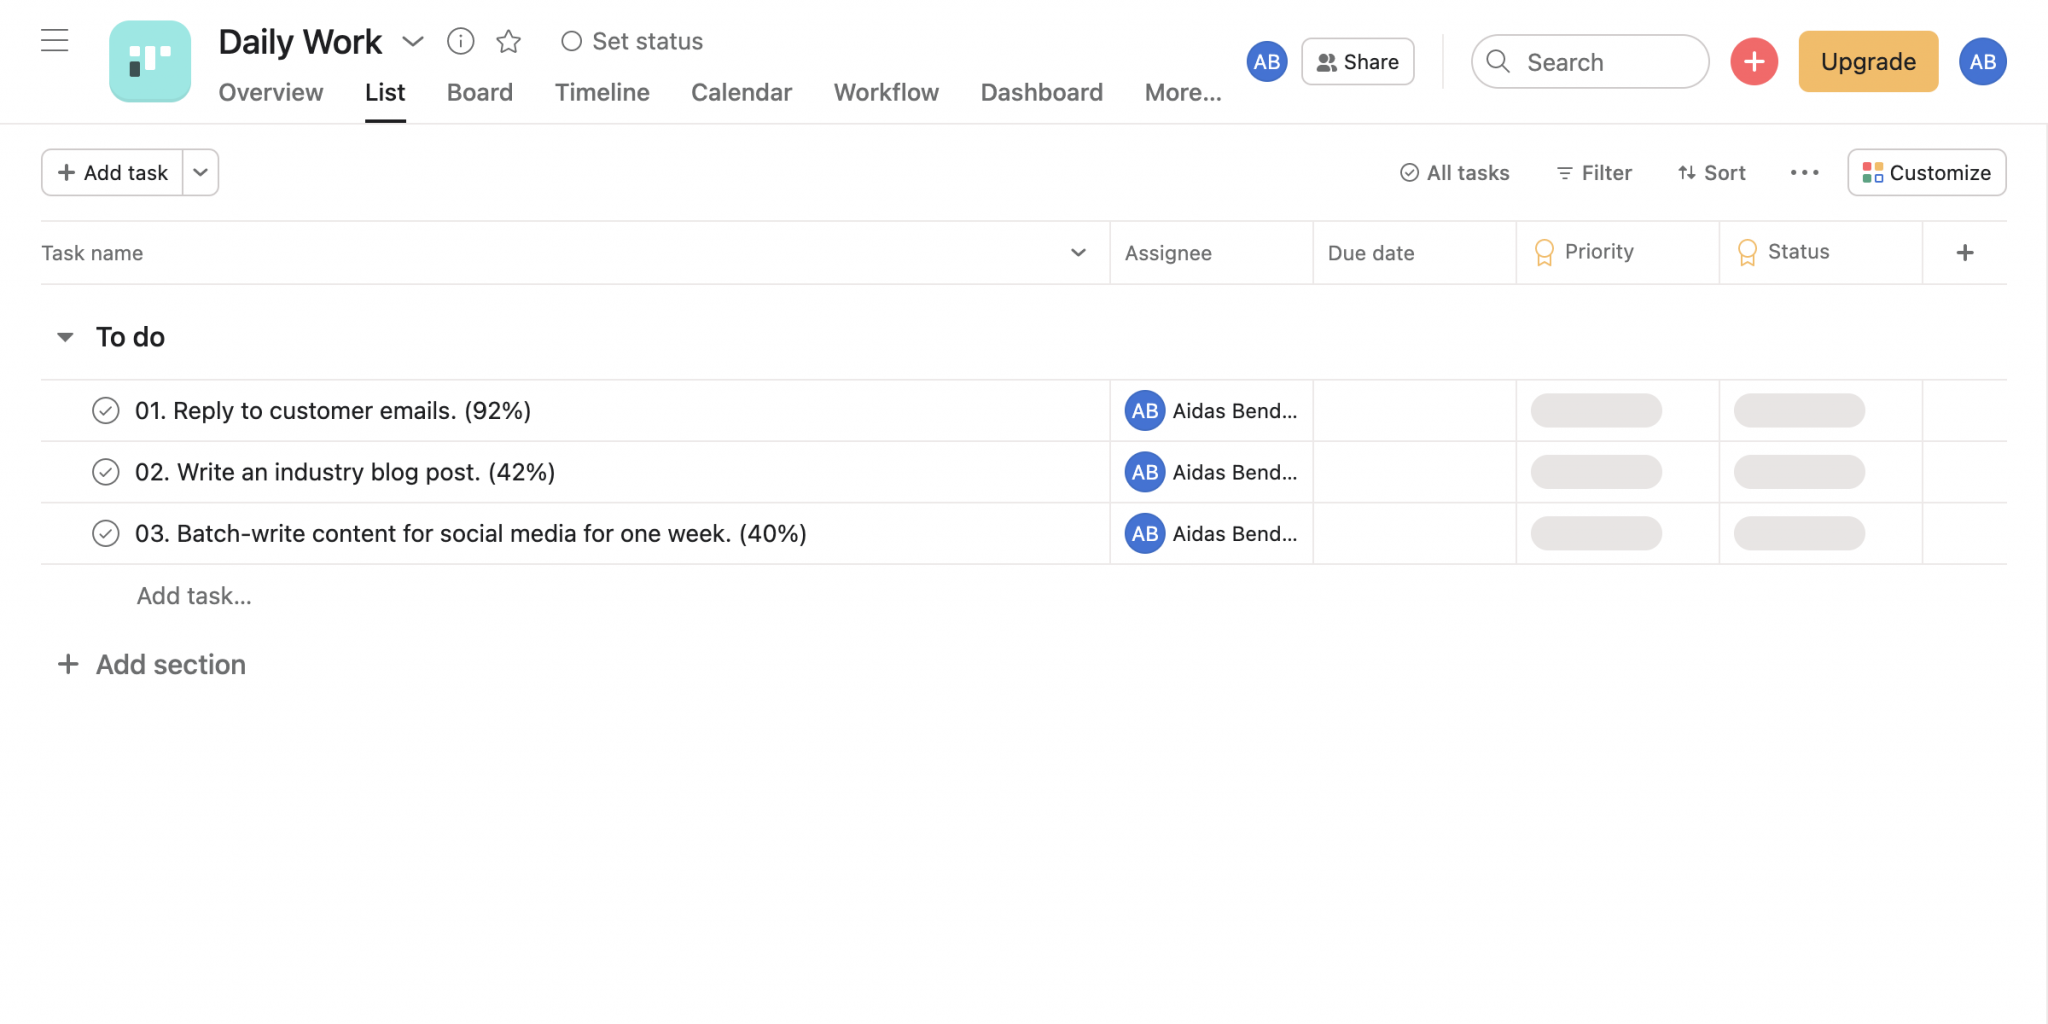The width and height of the screenshot is (2048, 1024).
Task: Set priority pill for industry blog post
Action: [x=1596, y=472]
